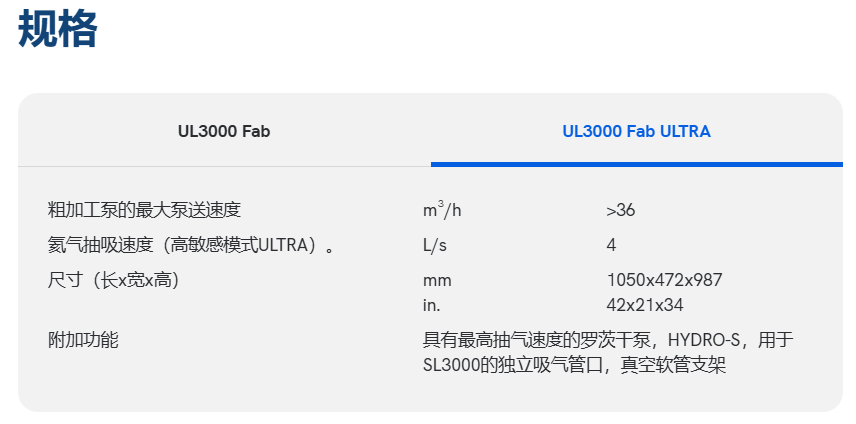Select the UL3000 Fab ULTRA tab
Image resolution: width=856 pixels, height=424 pixels.
[x=636, y=131]
